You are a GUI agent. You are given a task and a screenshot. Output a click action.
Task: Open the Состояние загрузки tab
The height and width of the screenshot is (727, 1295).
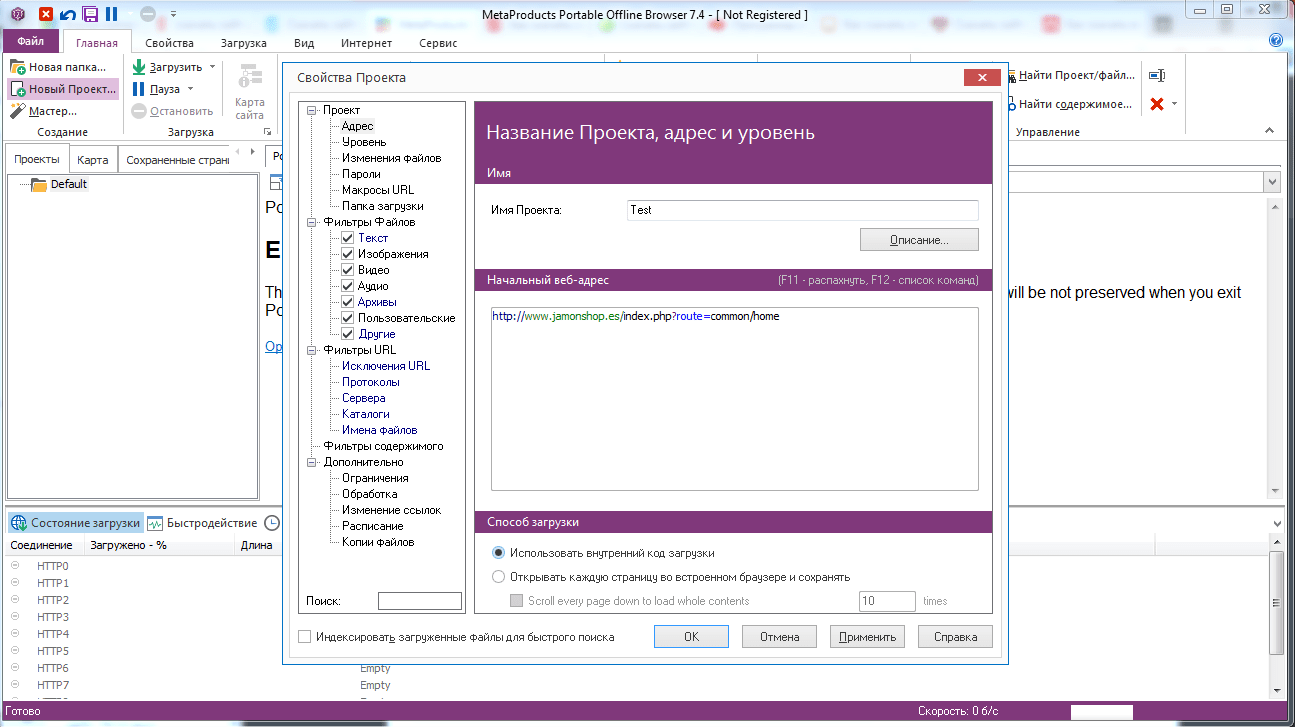(x=76, y=523)
